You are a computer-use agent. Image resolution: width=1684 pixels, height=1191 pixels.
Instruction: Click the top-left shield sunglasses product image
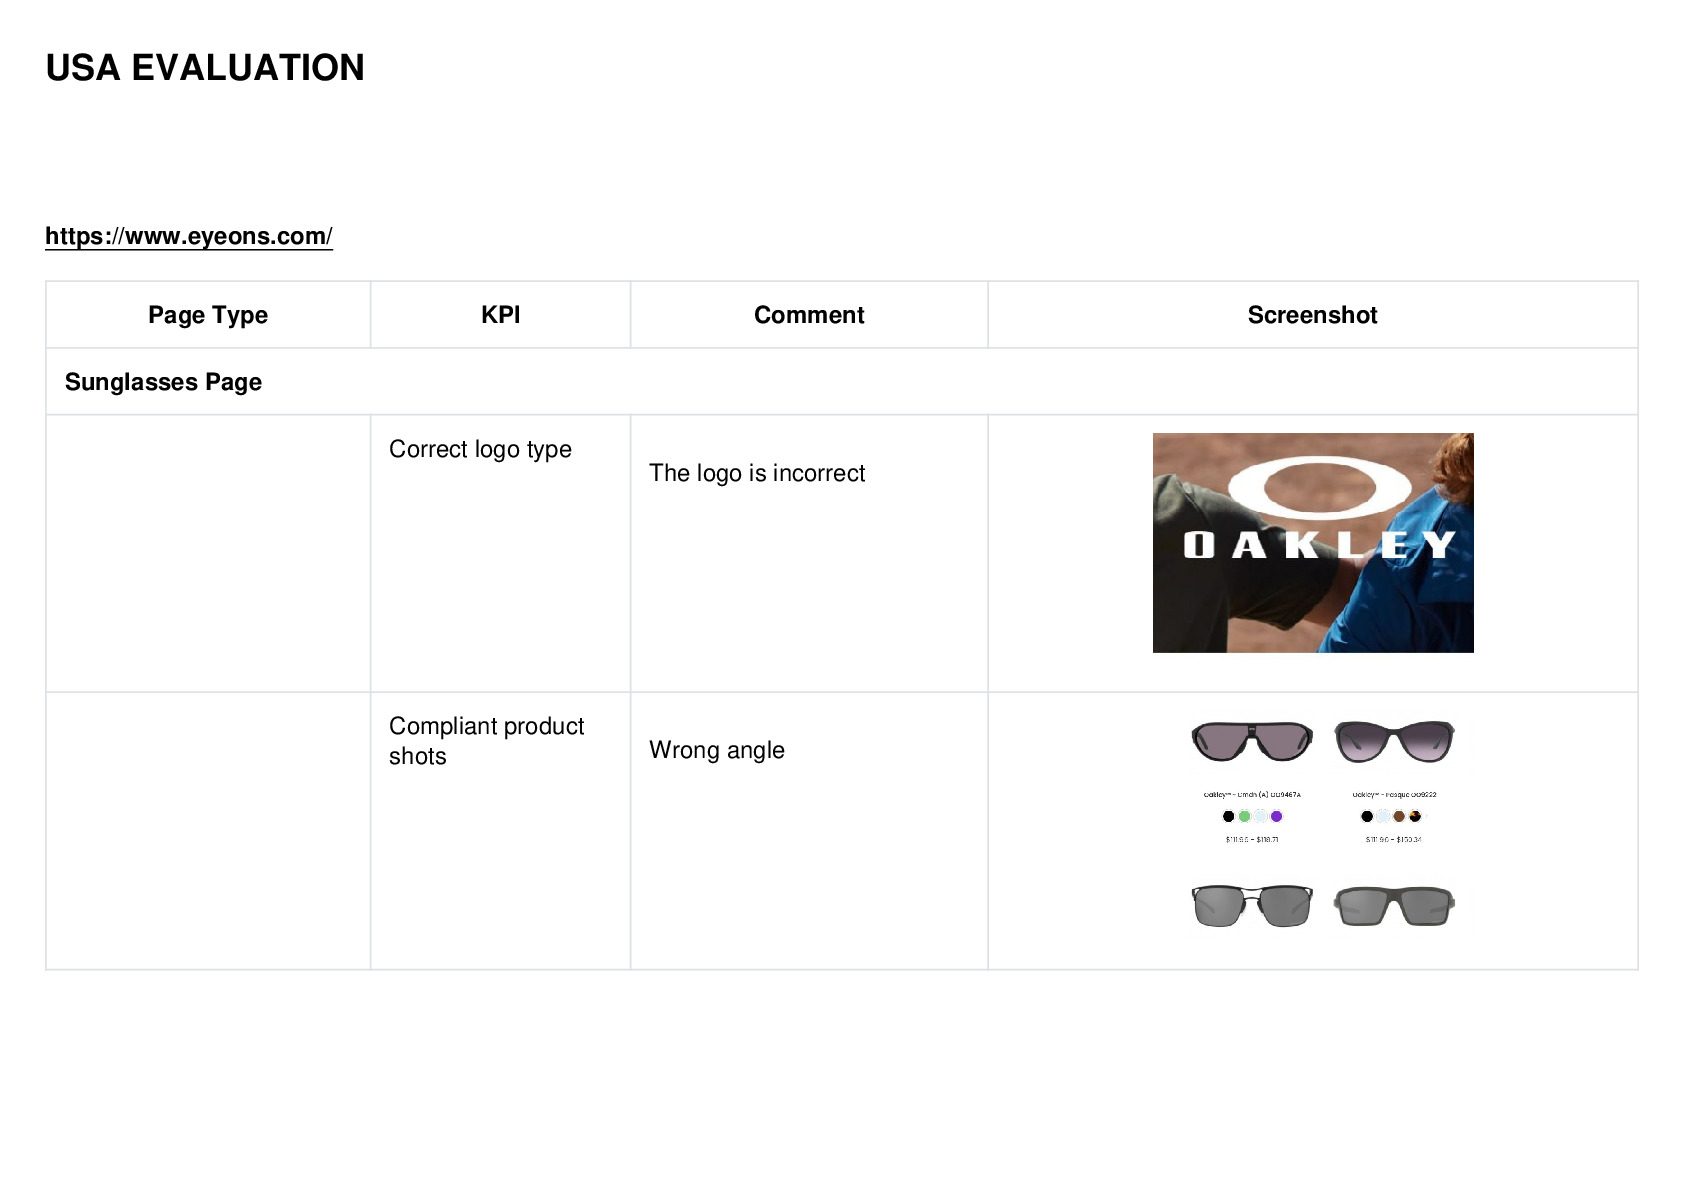point(1252,741)
